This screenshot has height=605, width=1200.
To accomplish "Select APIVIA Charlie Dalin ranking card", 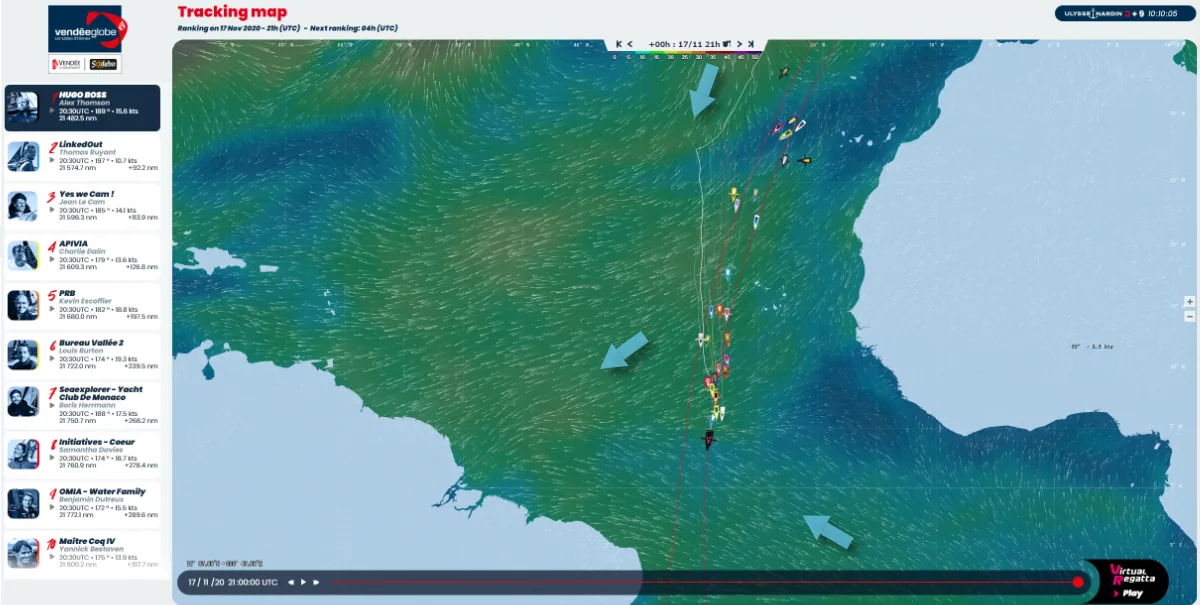I will pos(81,256).
